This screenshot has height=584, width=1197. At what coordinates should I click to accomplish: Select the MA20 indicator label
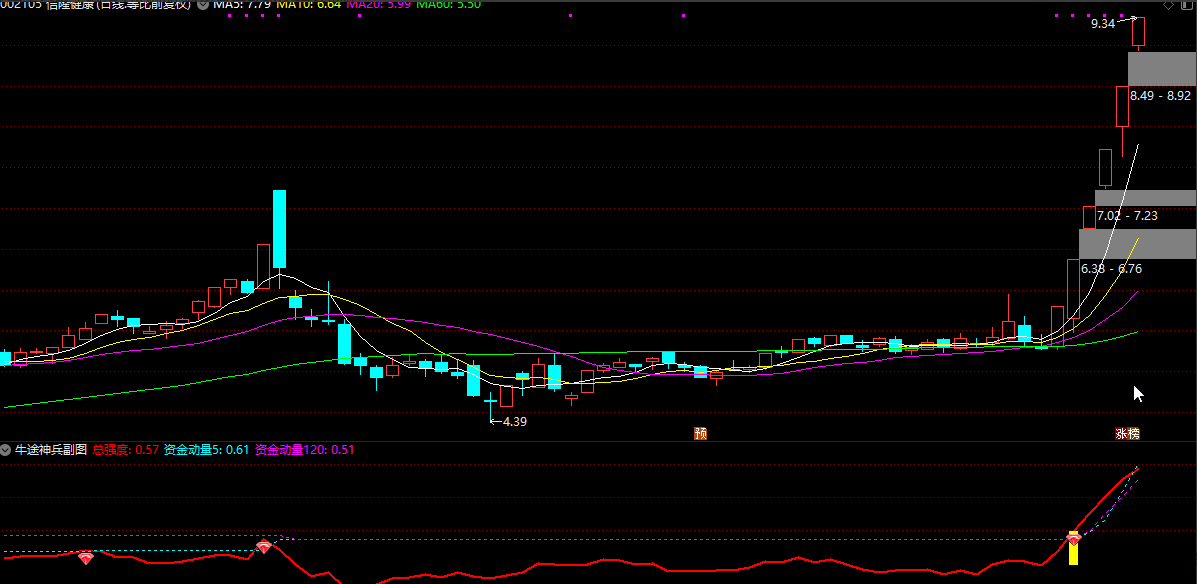coord(378,5)
